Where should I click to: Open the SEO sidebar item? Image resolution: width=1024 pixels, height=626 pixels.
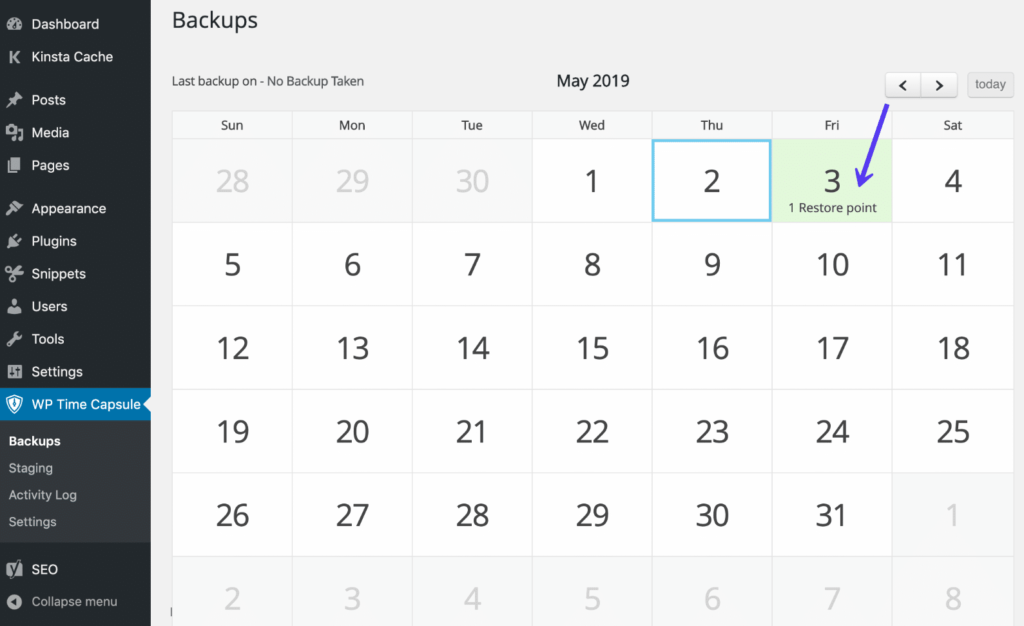tap(44, 569)
